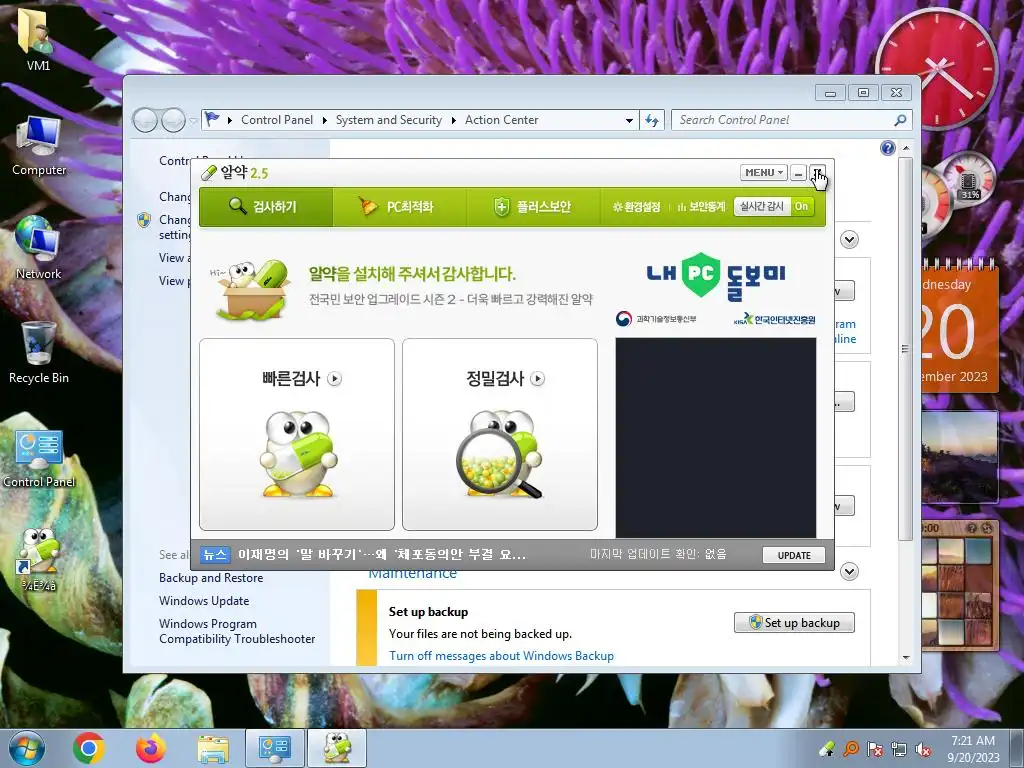Click the ALYac 2.5 title logo
This screenshot has width=1024, height=768.
point(235,172)
